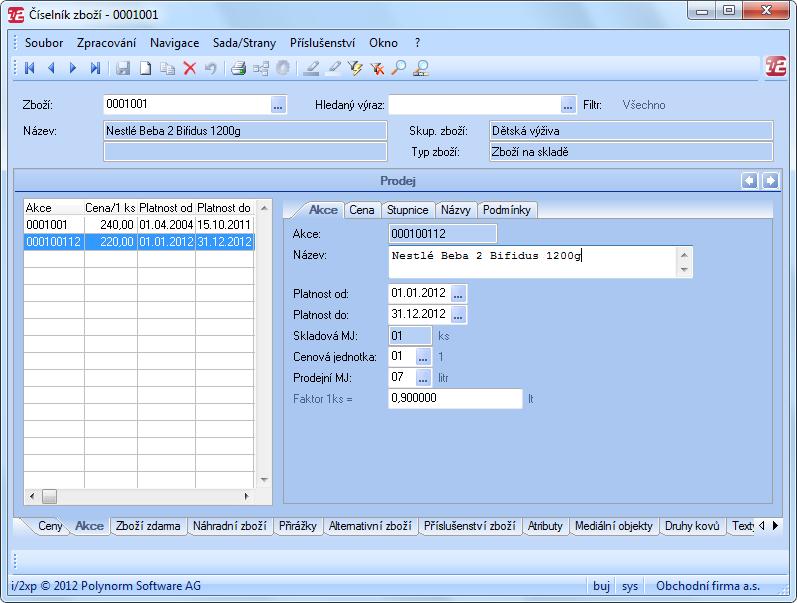Open the Soubor menu
The height and width of the screenshot is (603, 797).
pos(44,43)
